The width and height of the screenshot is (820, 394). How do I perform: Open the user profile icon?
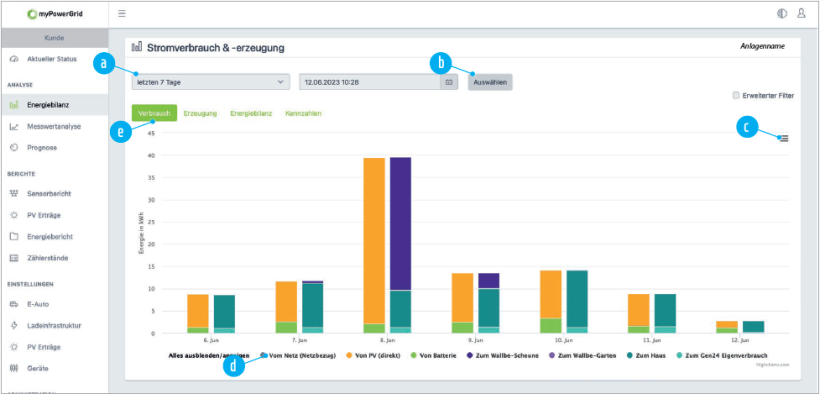pos(801,14)
